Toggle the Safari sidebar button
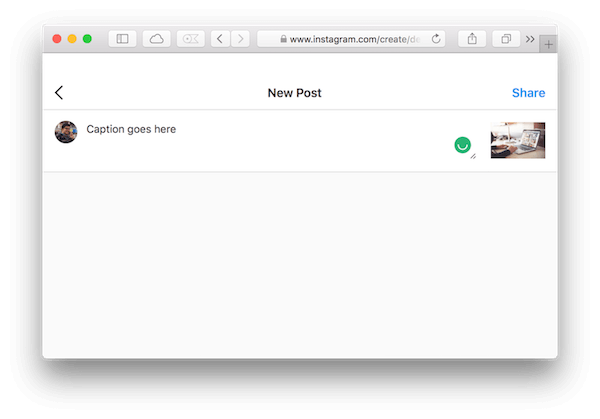 tap(122, 39)
